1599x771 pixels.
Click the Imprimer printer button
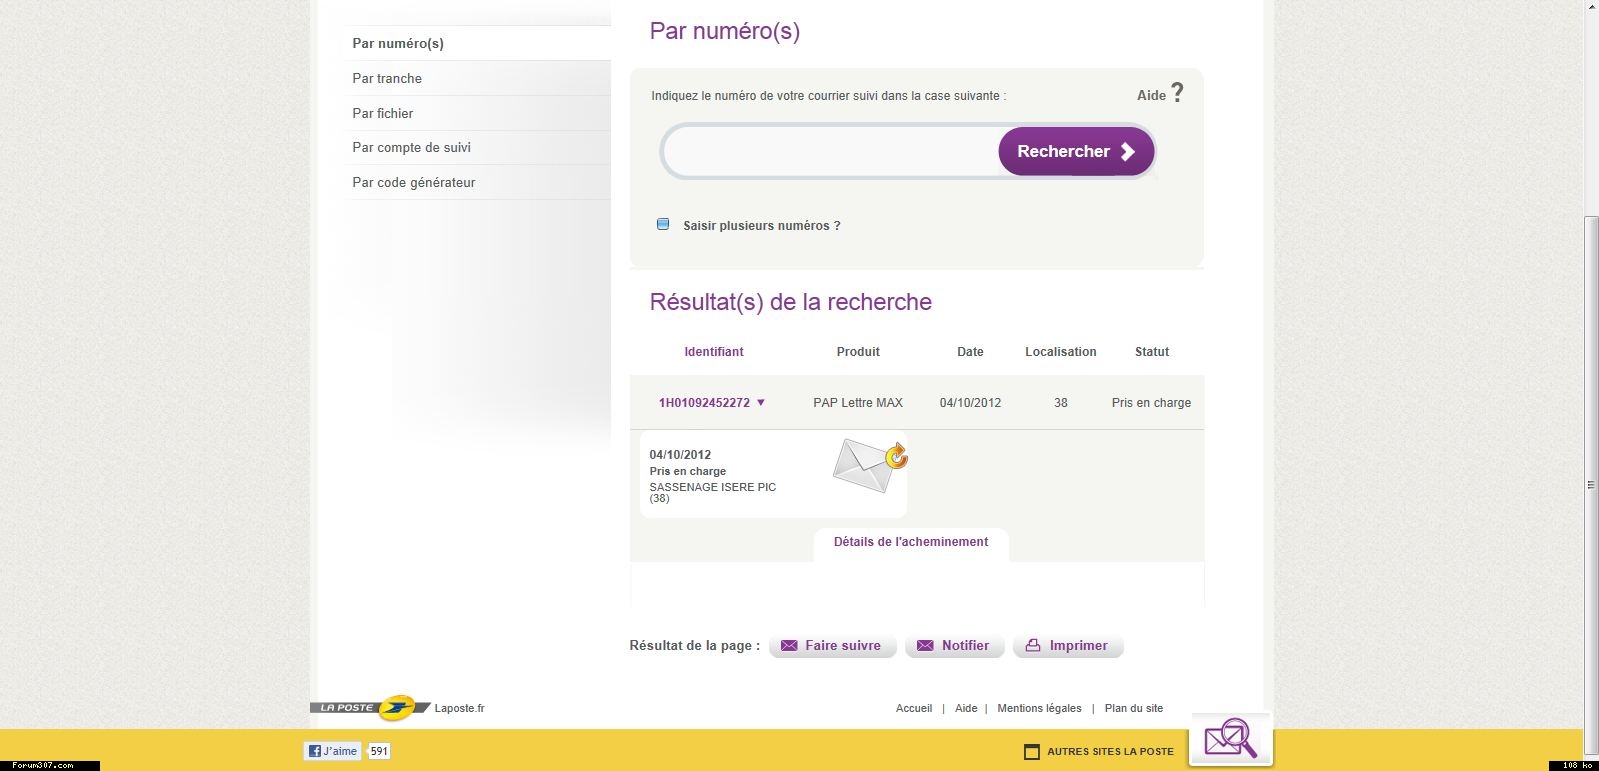[x=1067, y=646]
